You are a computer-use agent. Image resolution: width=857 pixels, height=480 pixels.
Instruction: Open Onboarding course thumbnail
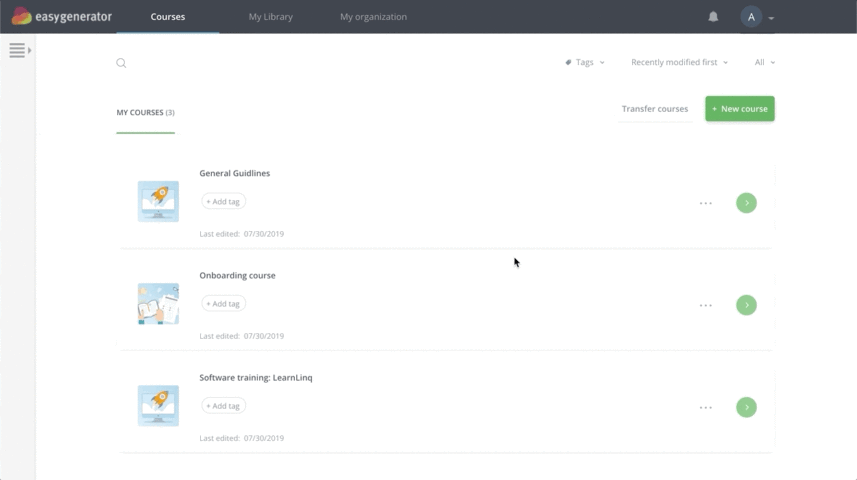[158, 303]
